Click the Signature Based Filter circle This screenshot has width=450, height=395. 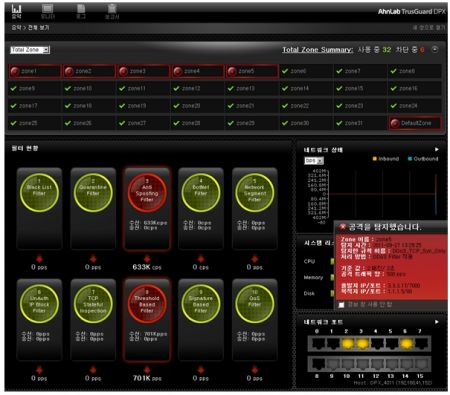(x=201, y=304)
